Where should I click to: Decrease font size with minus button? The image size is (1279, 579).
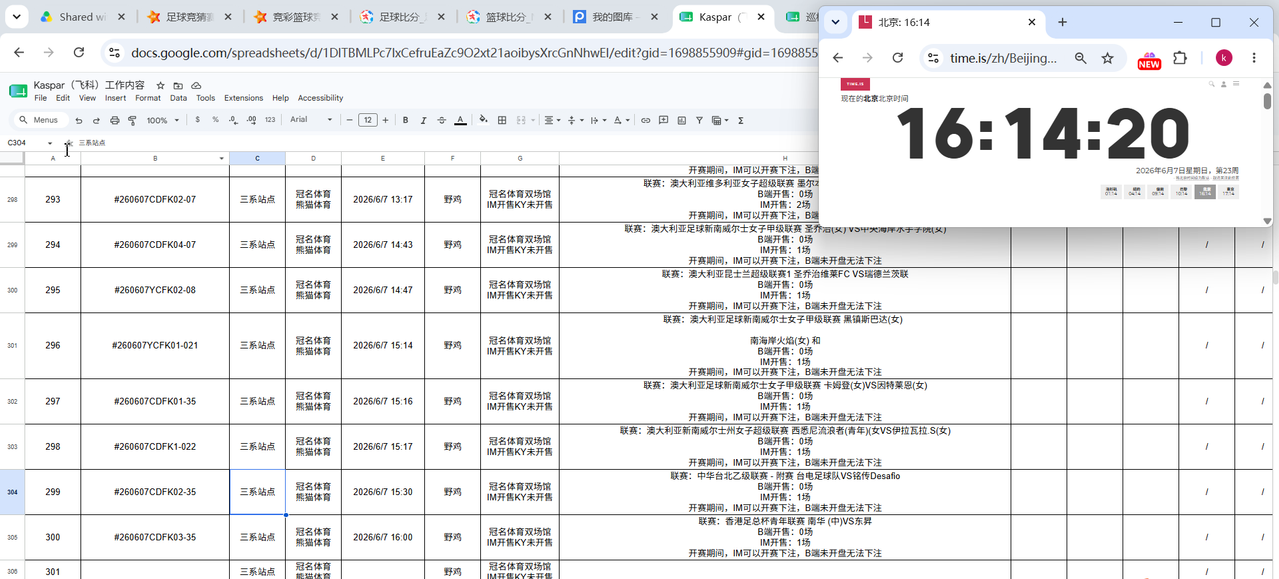pyautogui.click(x=349, y=120)
